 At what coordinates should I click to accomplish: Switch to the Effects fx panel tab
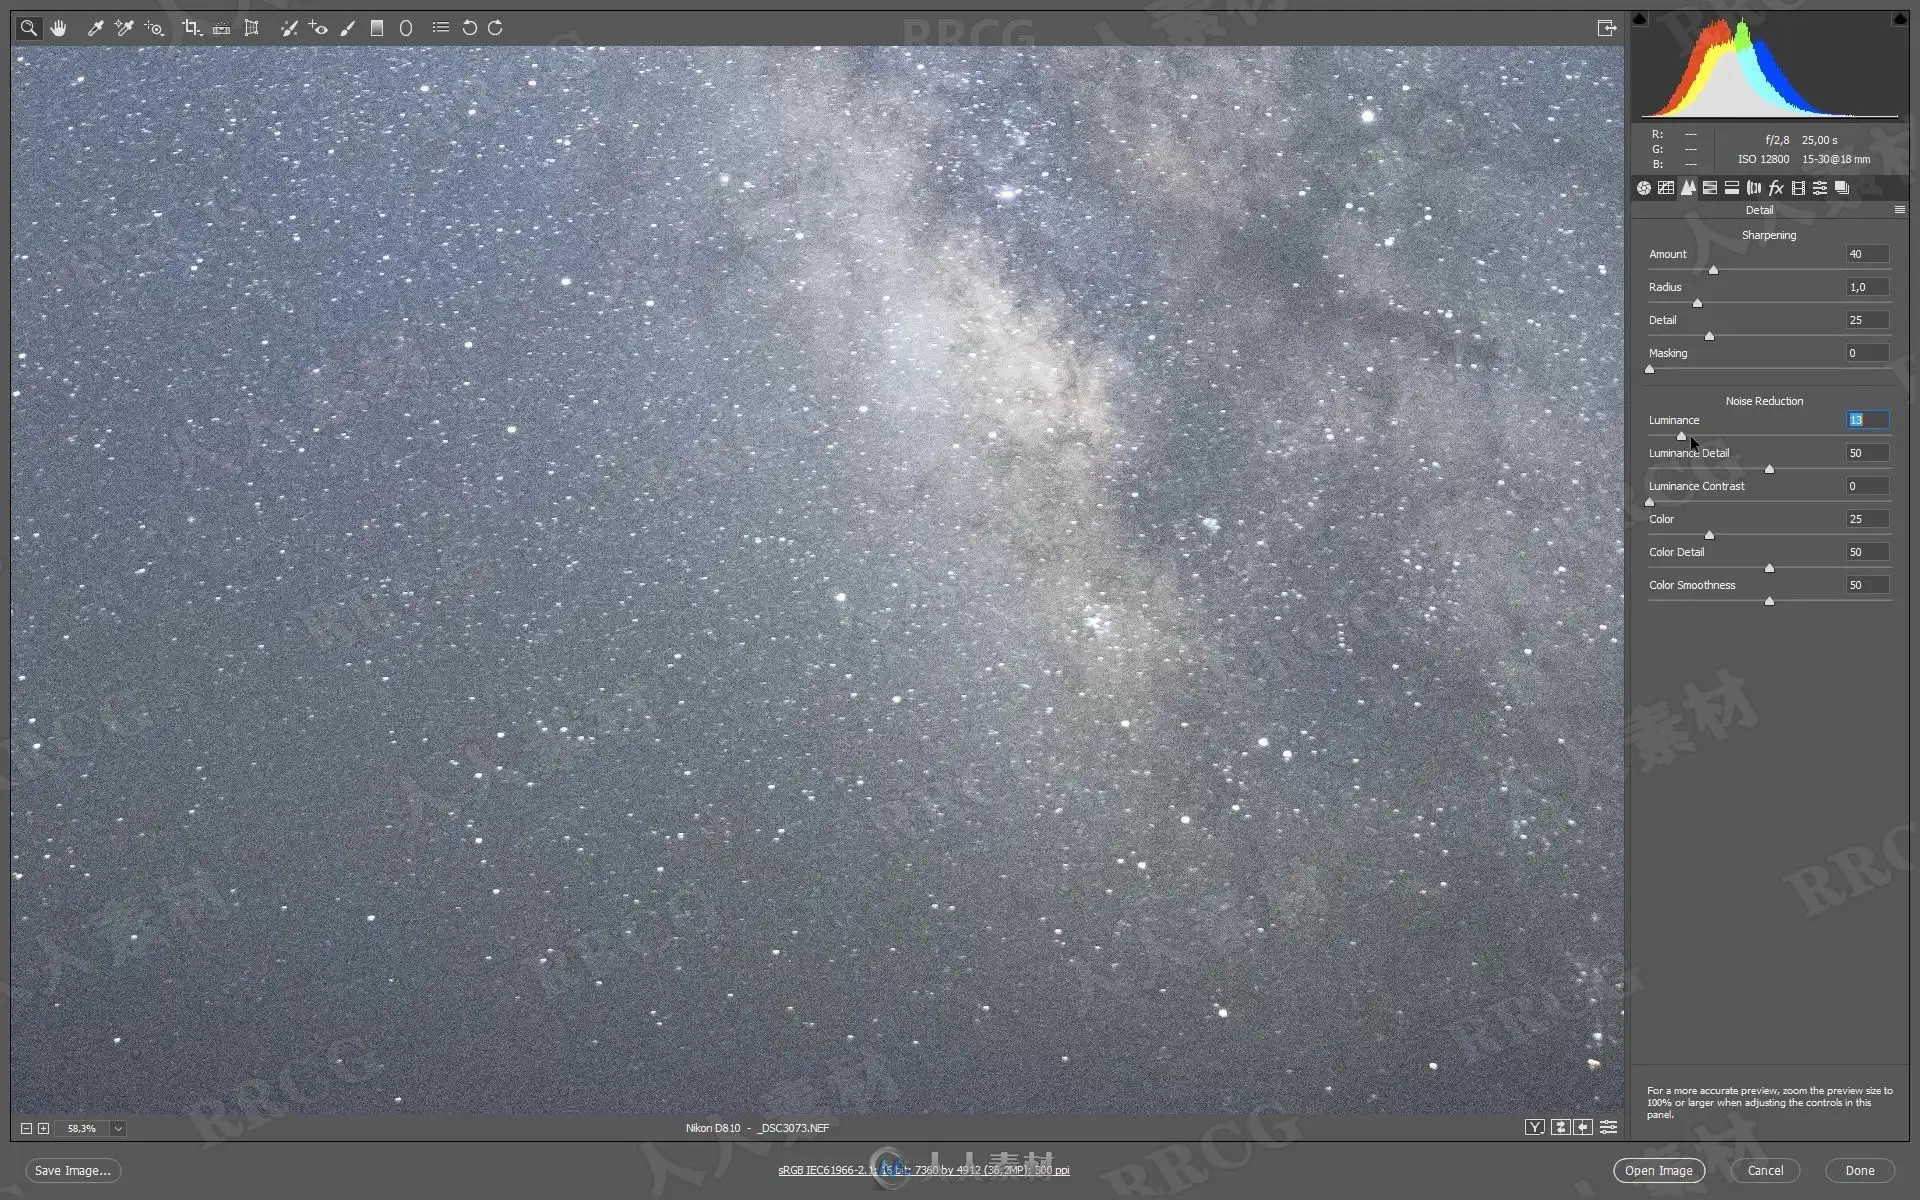tap(1776, 188)
